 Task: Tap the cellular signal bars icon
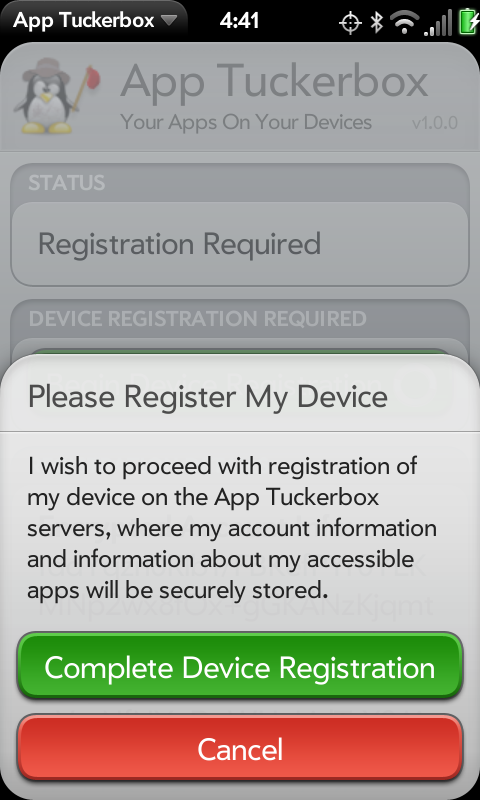[438, 23]
